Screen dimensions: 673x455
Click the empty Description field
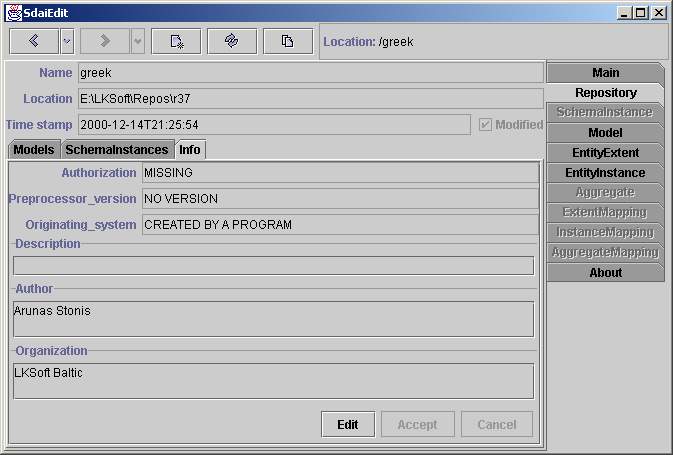pos(273,266)
